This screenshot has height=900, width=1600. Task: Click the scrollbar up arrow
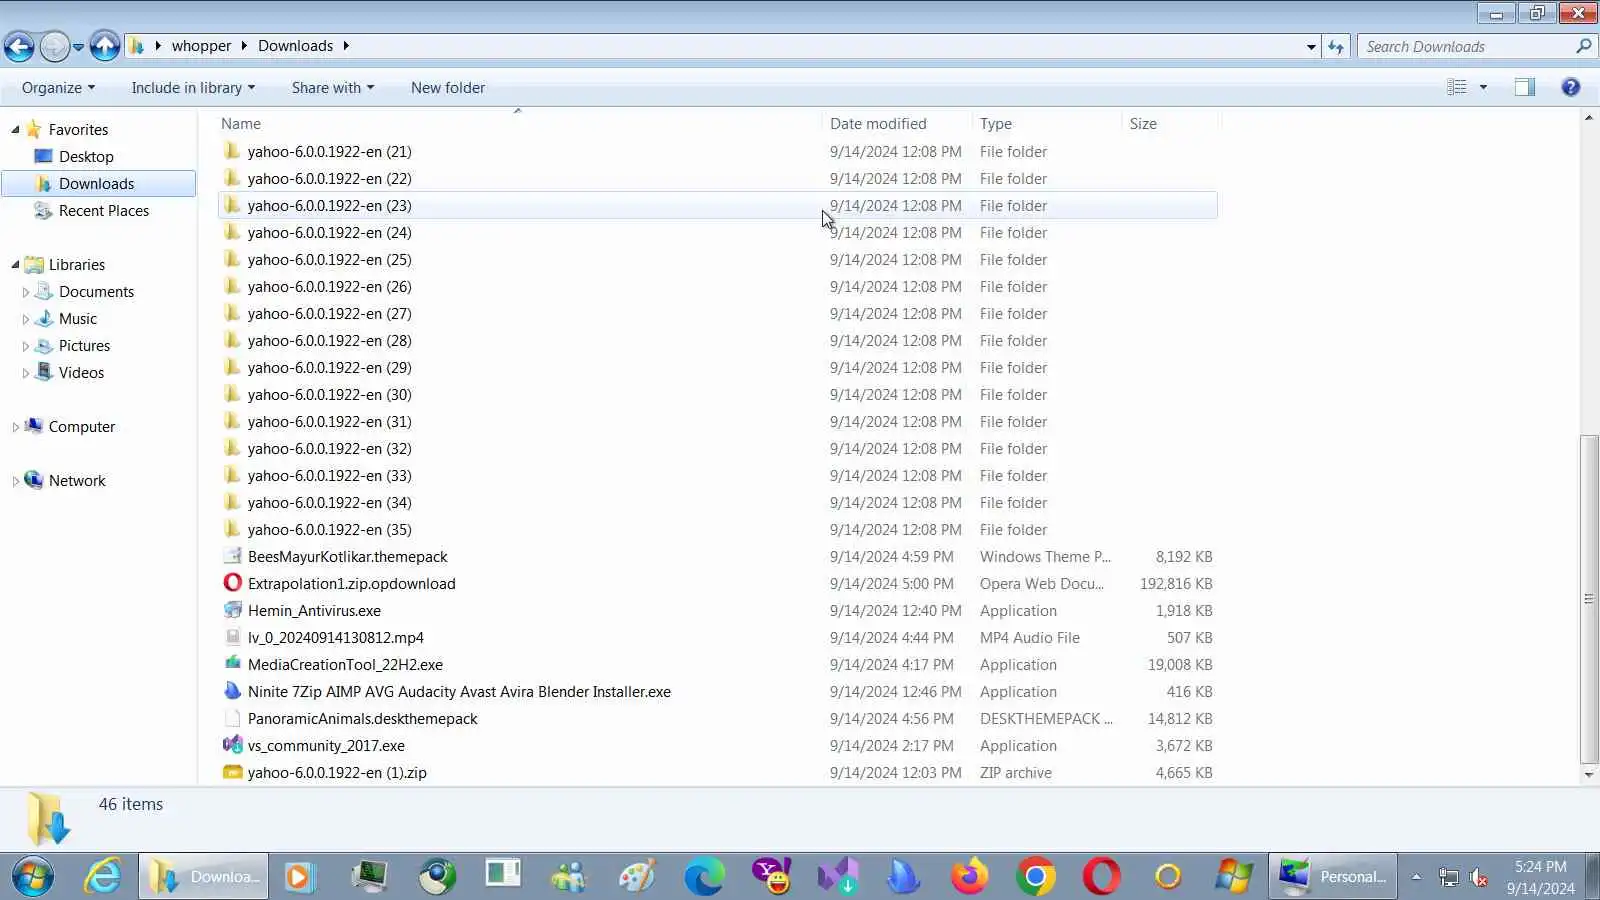point(1589,118)
